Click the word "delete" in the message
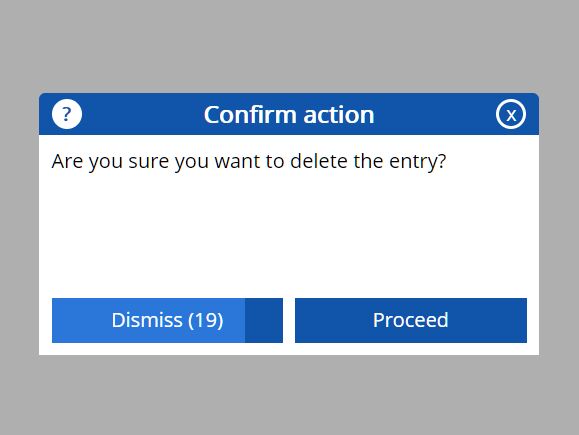Screen dimensions: 579x435 319,161
